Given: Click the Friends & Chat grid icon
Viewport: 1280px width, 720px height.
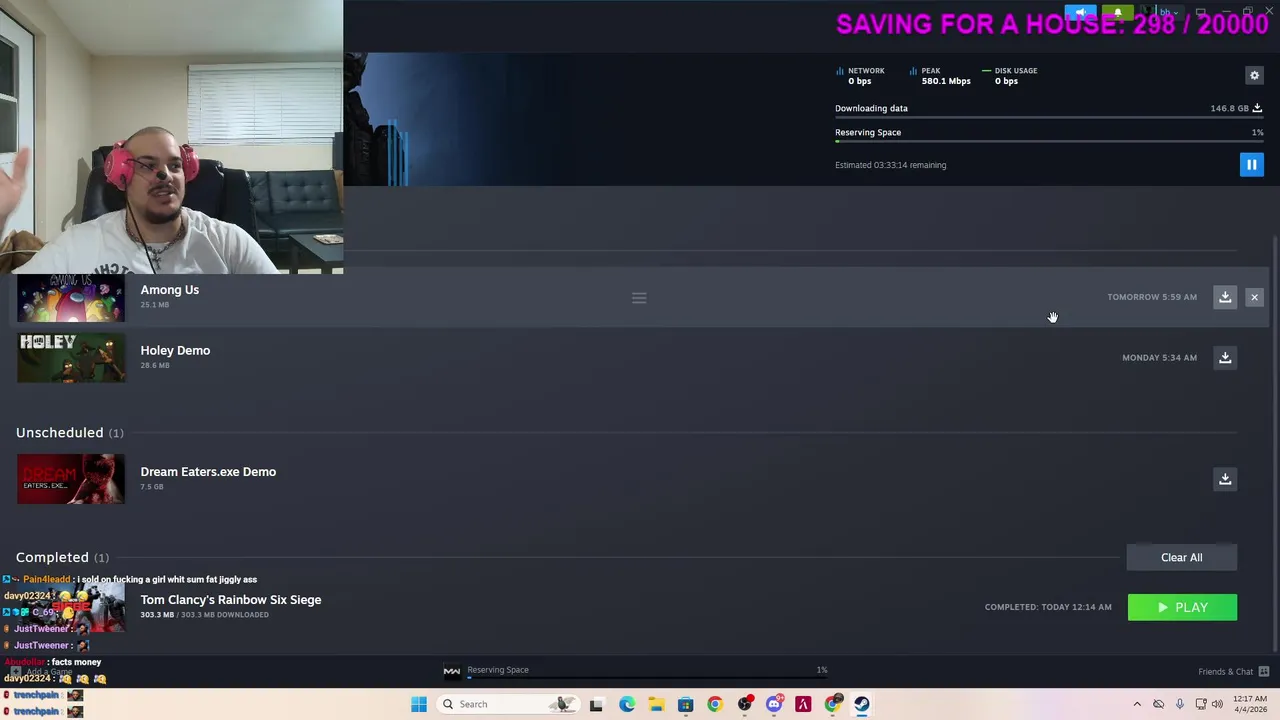Looking at the screenshot, I should pyautogui.click(x=1264, y=672).
